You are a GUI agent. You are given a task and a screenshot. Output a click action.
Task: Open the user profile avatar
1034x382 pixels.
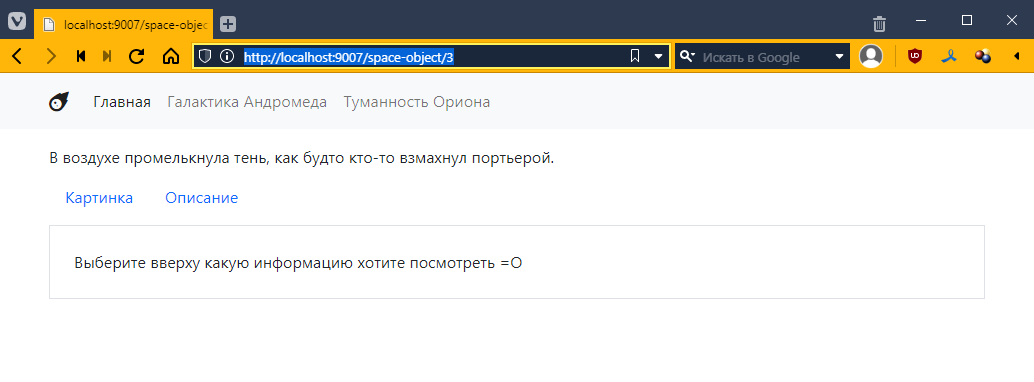pos(870,56)
